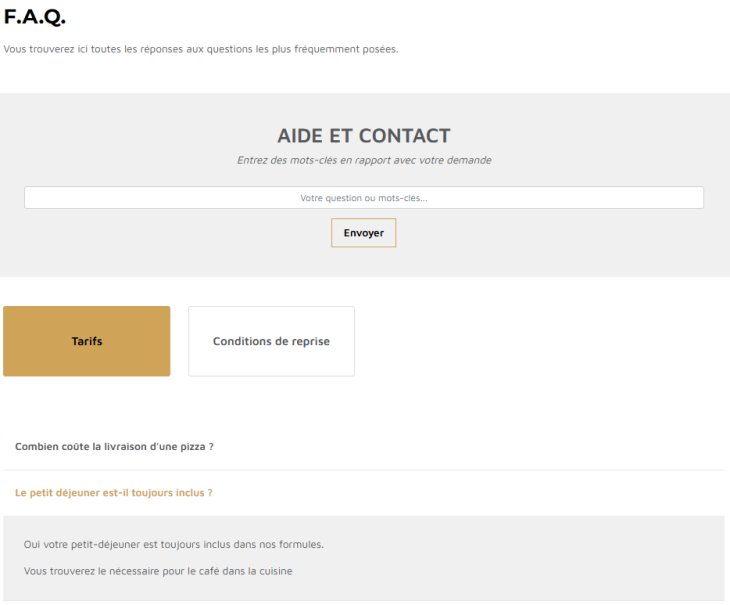Select the Tarifs category tab
730x605 pixels.
coord(87,341)
